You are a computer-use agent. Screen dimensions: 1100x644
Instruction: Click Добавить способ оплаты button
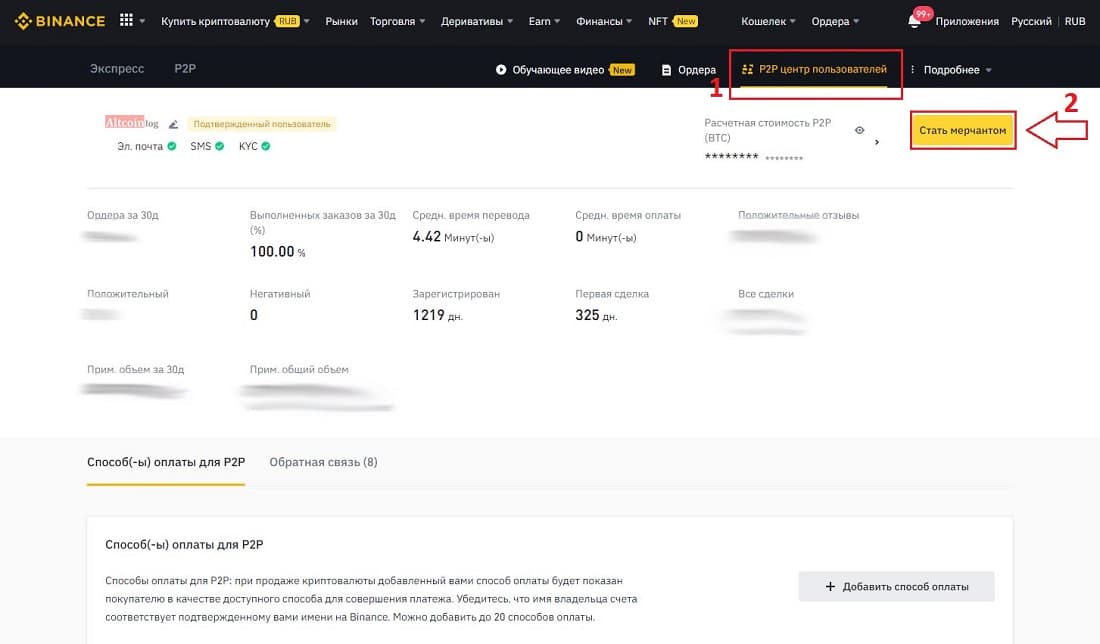[x=897, y=586]
